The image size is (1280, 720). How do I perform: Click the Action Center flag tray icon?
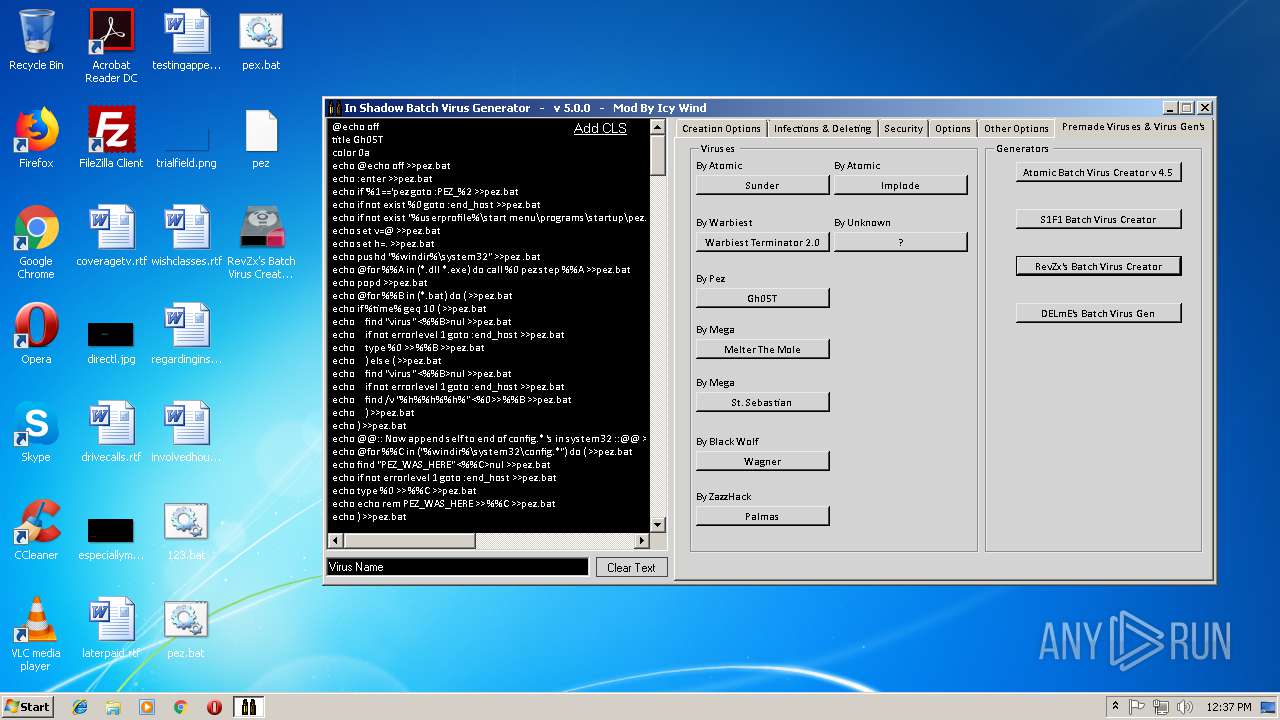[x=1137, y=707]
